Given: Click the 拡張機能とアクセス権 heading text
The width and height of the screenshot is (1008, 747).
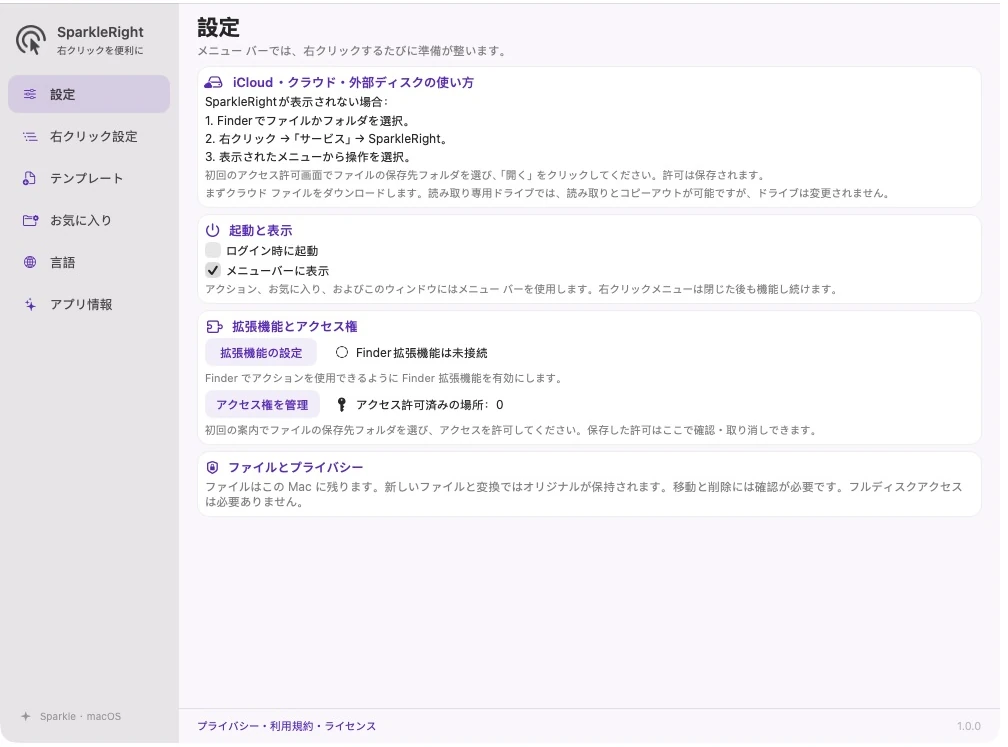Looking at the screenshot, I should tap(294, 327).
